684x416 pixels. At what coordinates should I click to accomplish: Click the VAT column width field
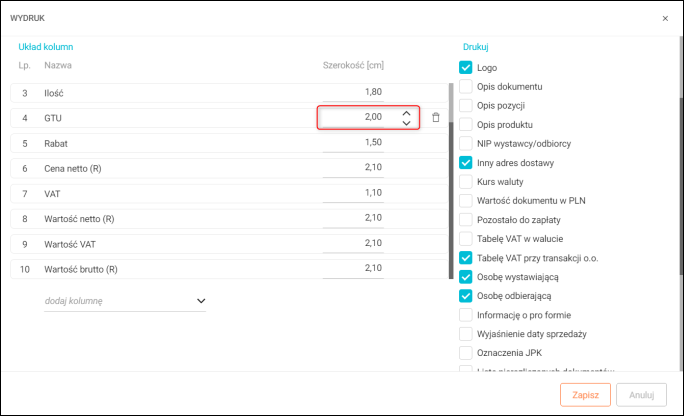[x=353, y=193]
